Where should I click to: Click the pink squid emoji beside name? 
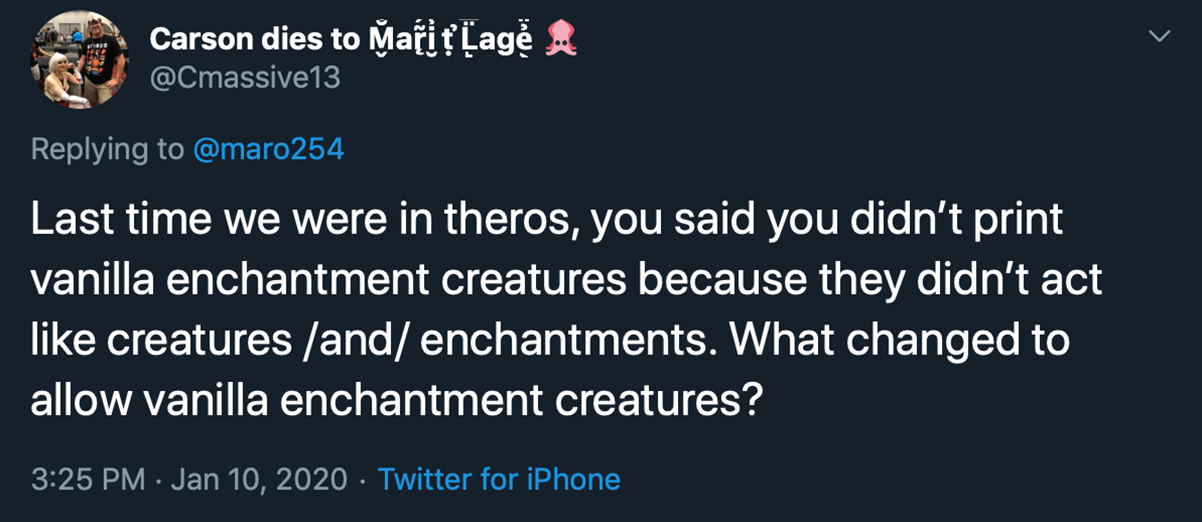click(x=561, y=41)
